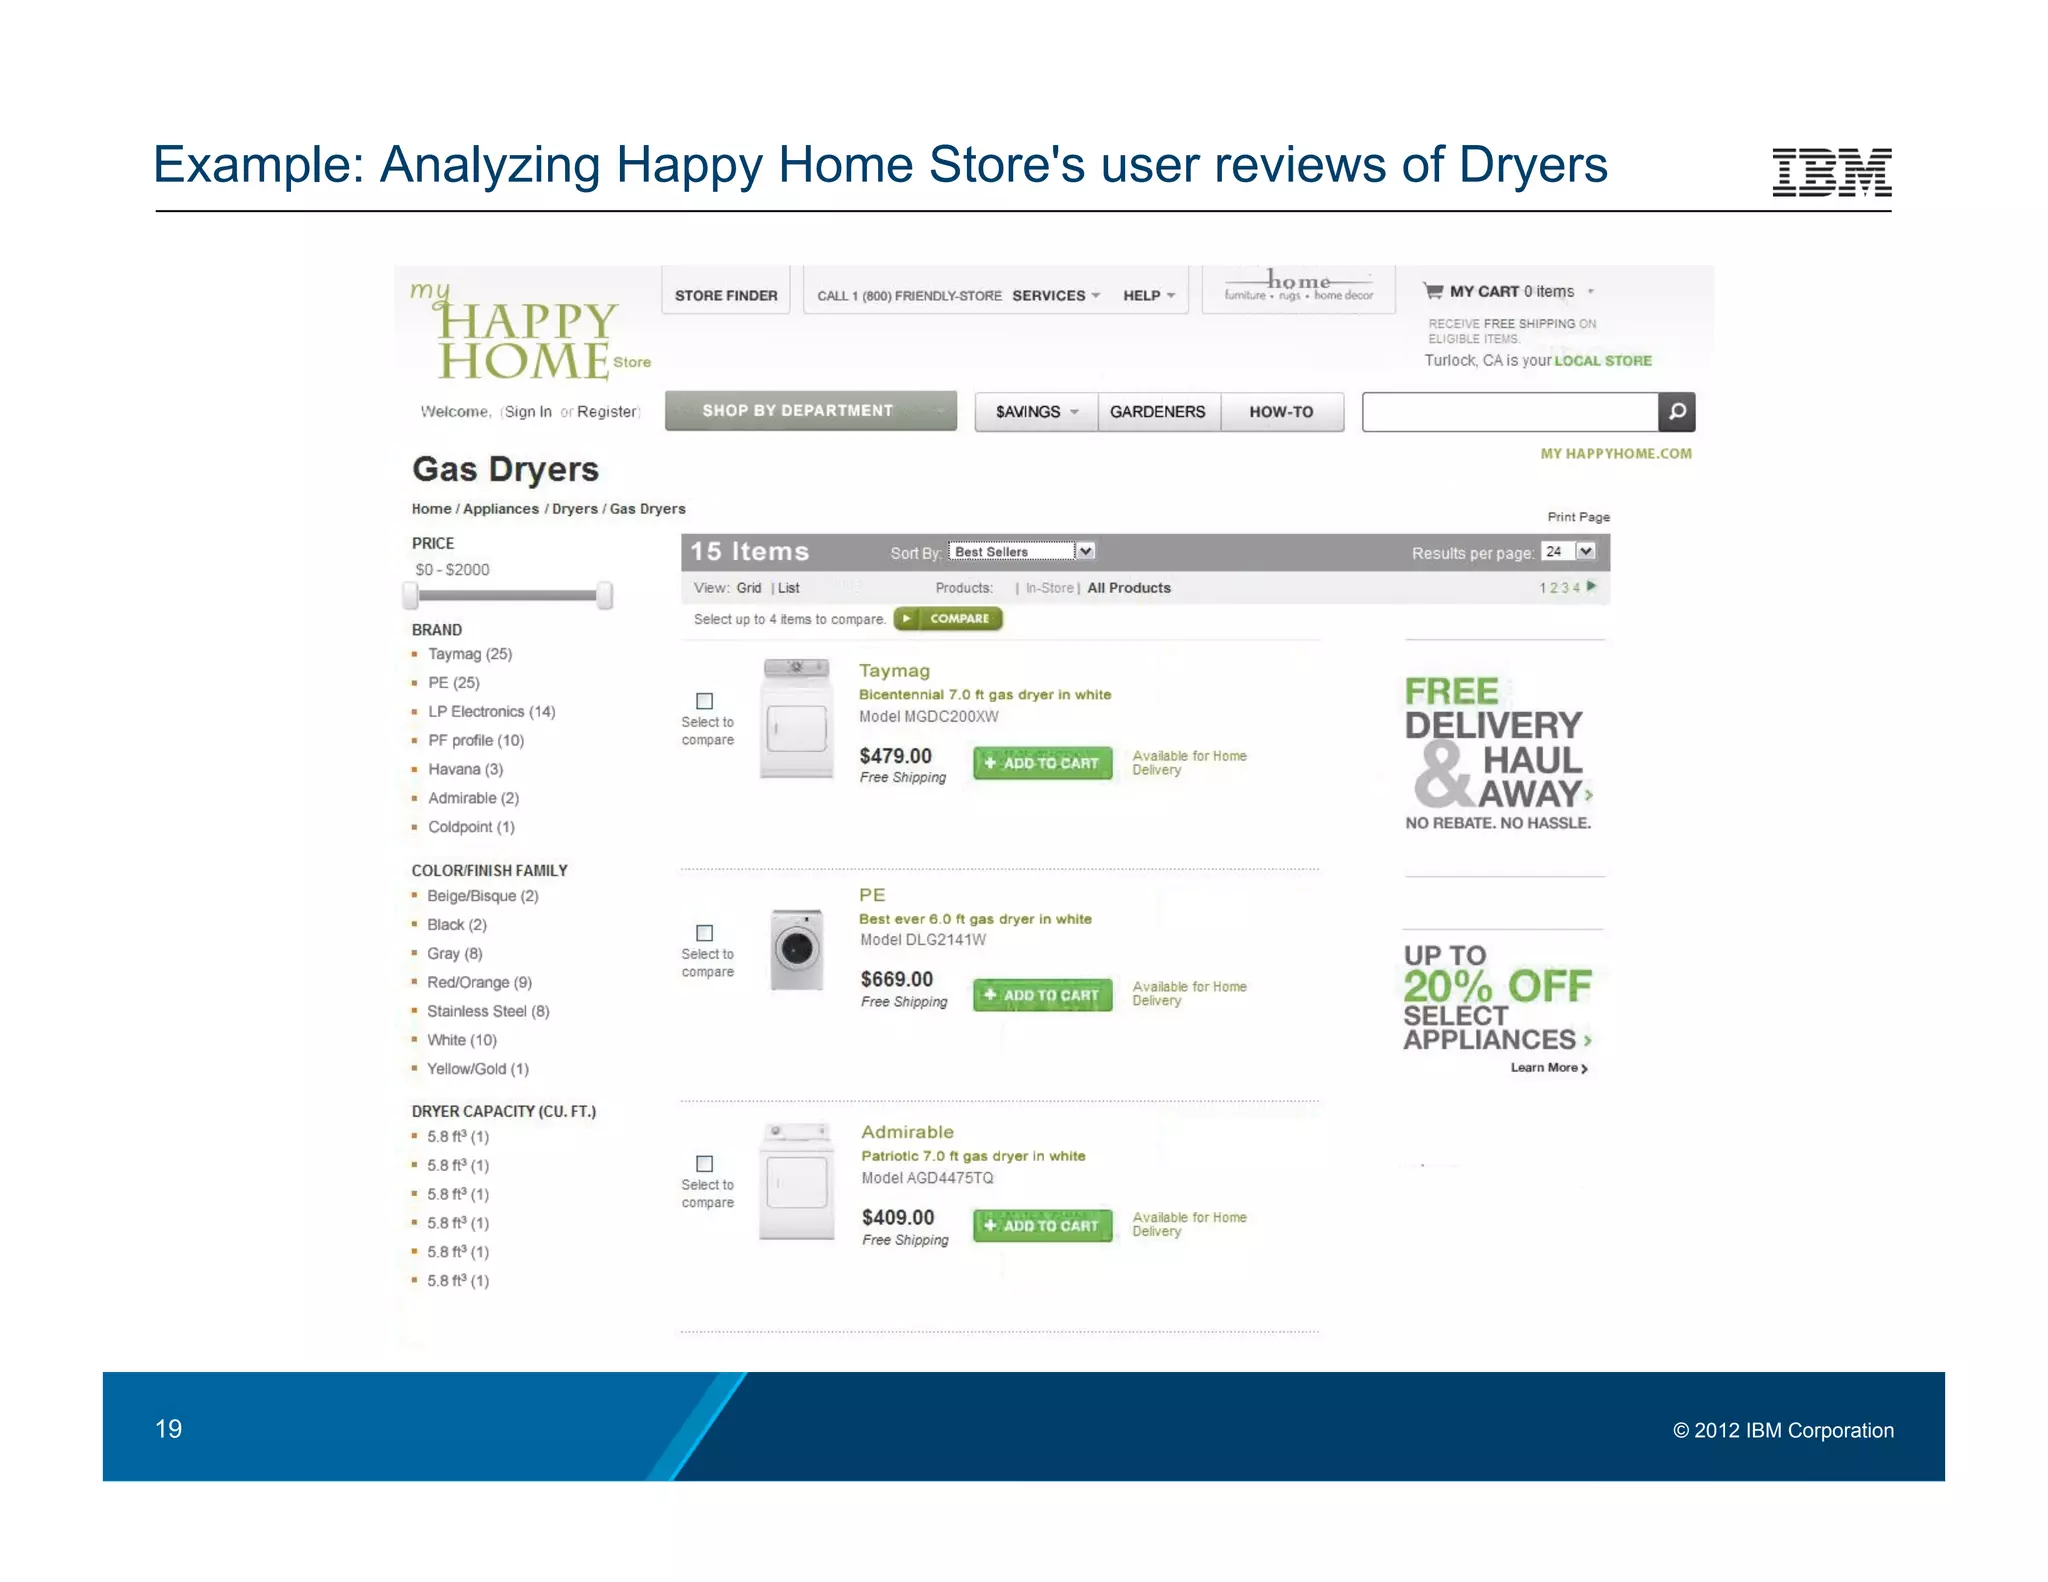Go to results page 2
The image size is (2048, 1582).
[x=1554, y=588]
